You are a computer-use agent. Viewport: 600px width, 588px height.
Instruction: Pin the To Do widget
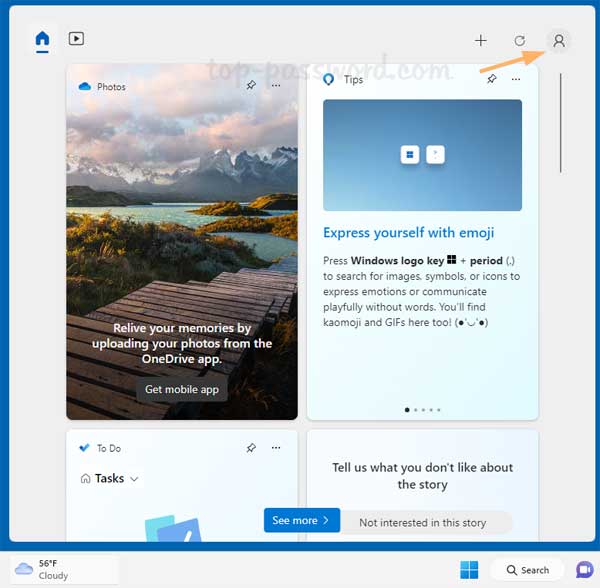pyautogui.click(x=251, y=448)
